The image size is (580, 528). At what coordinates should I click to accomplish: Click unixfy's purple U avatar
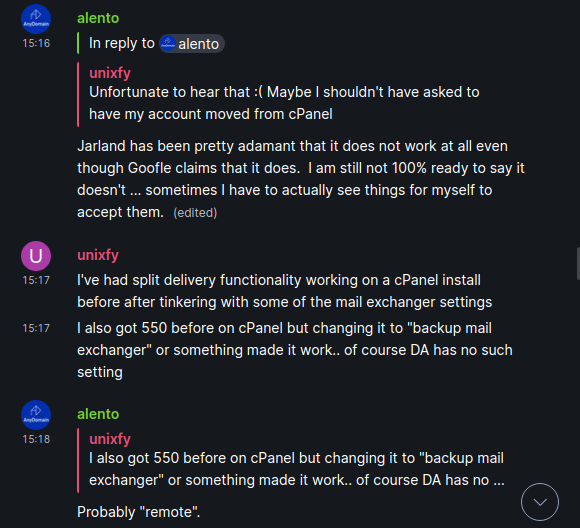point(36,256)
